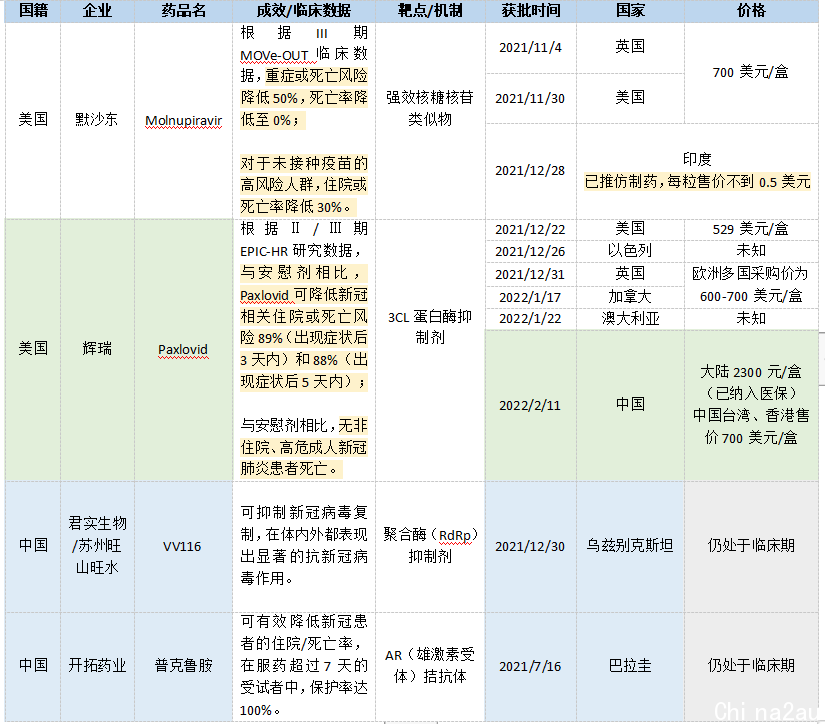Click the EPIC-HR 研究数据 text
The image size is (825, 724).
[x=300, y=250]
